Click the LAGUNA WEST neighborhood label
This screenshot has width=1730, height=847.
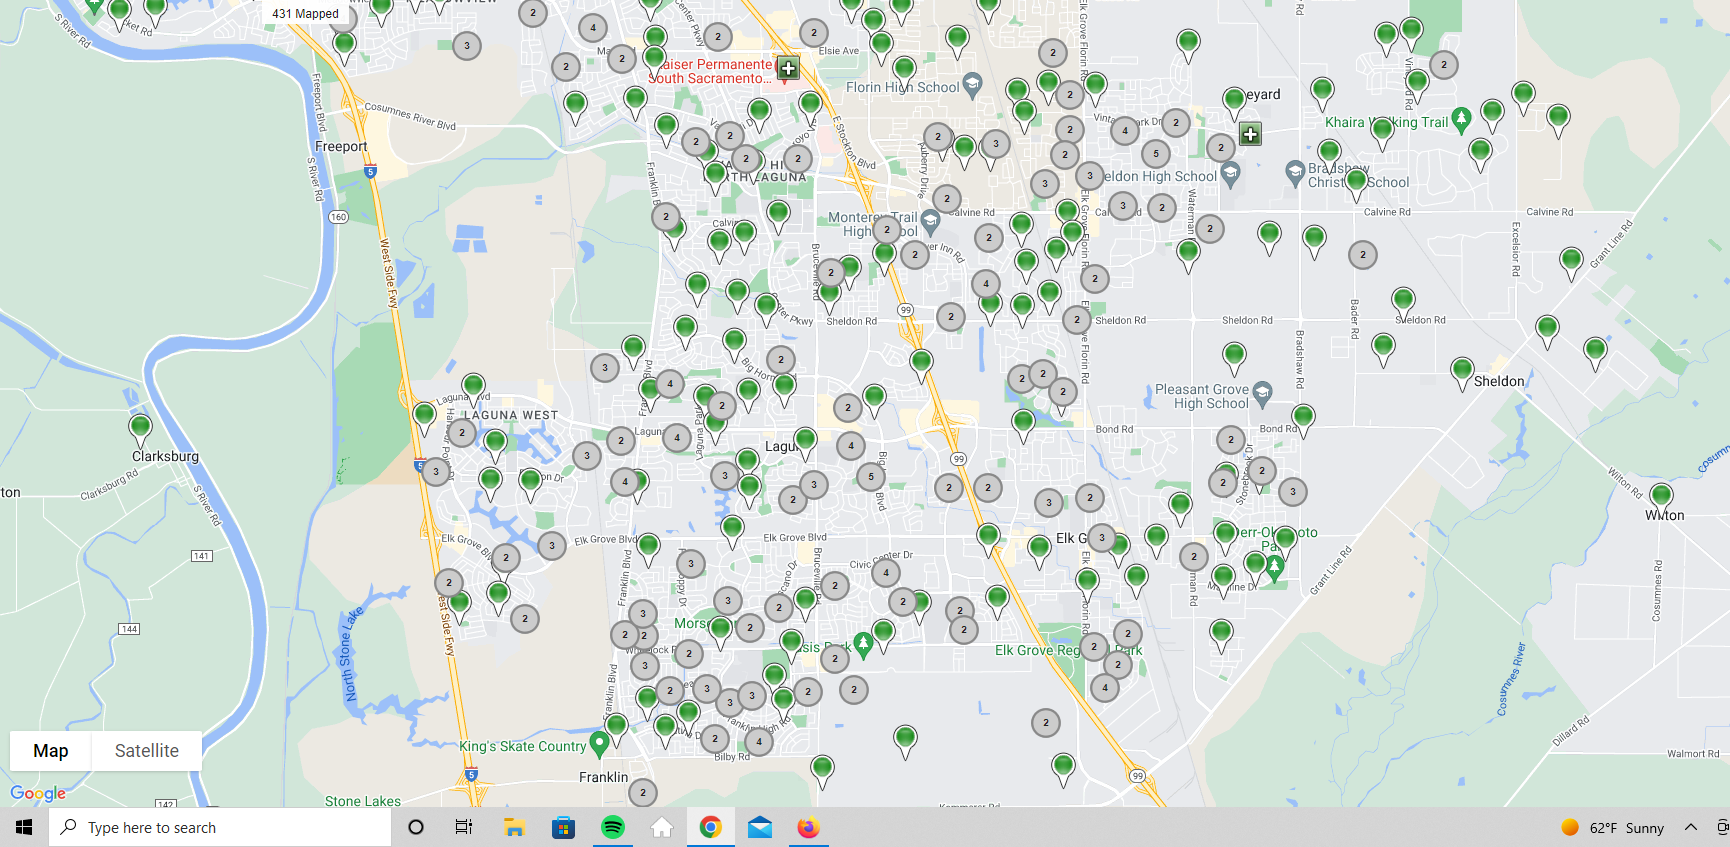coord(513,415)
